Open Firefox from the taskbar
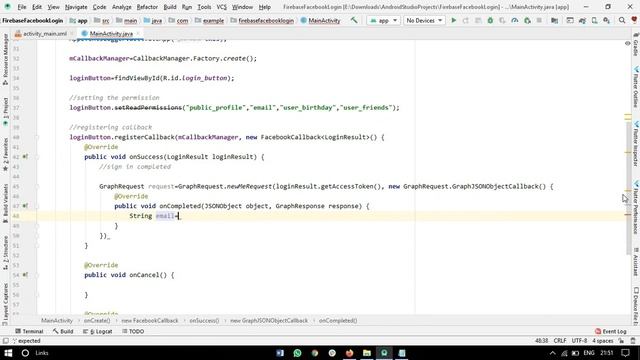The height and width of the screenshot is (360, 640). click(349, 353)
